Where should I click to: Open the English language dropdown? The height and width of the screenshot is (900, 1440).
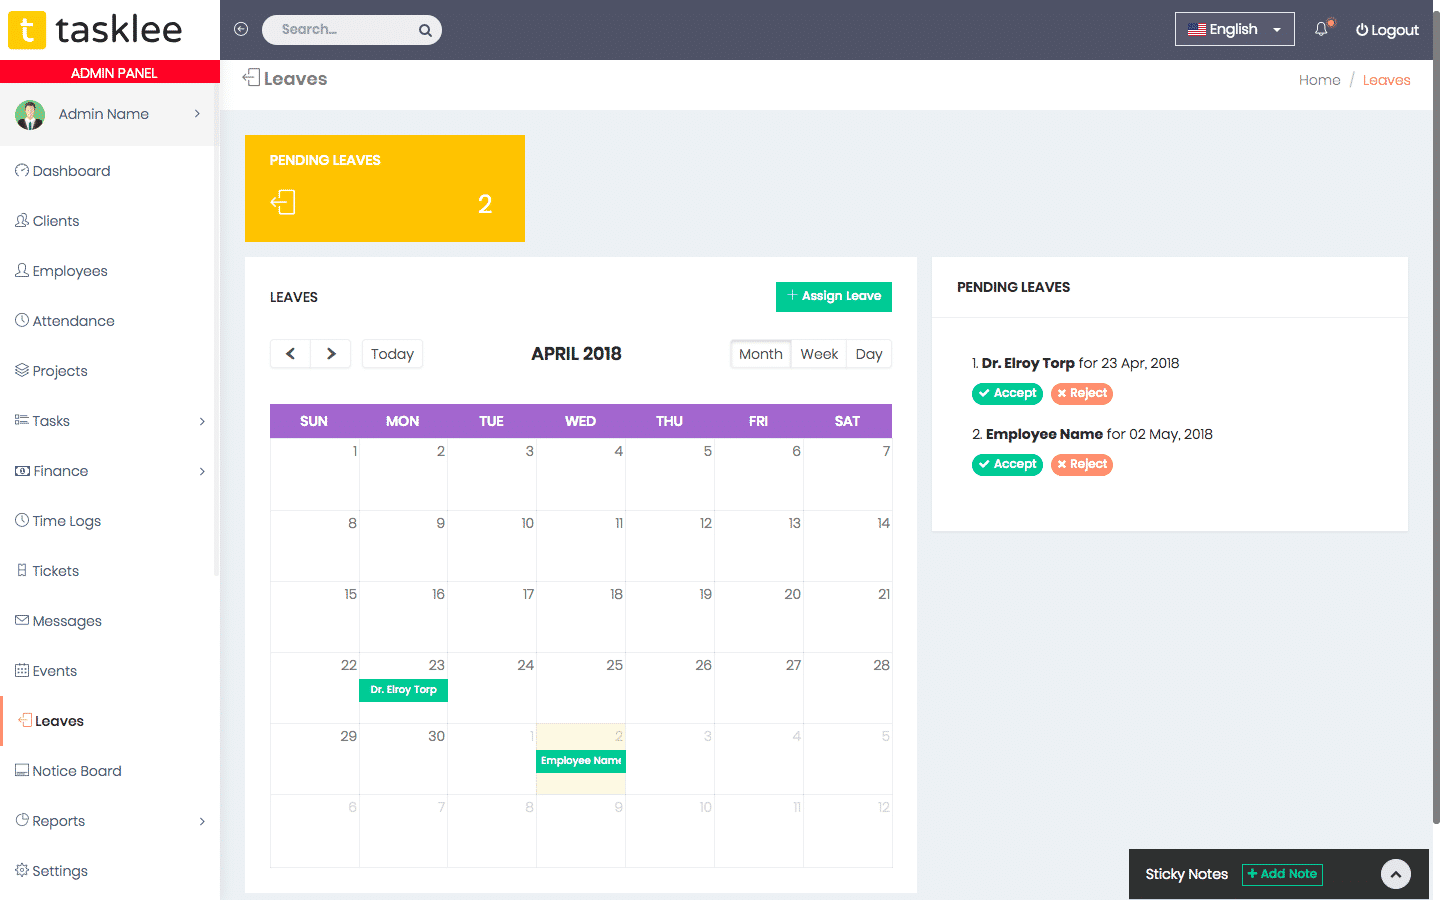[x=1234, y=29]
